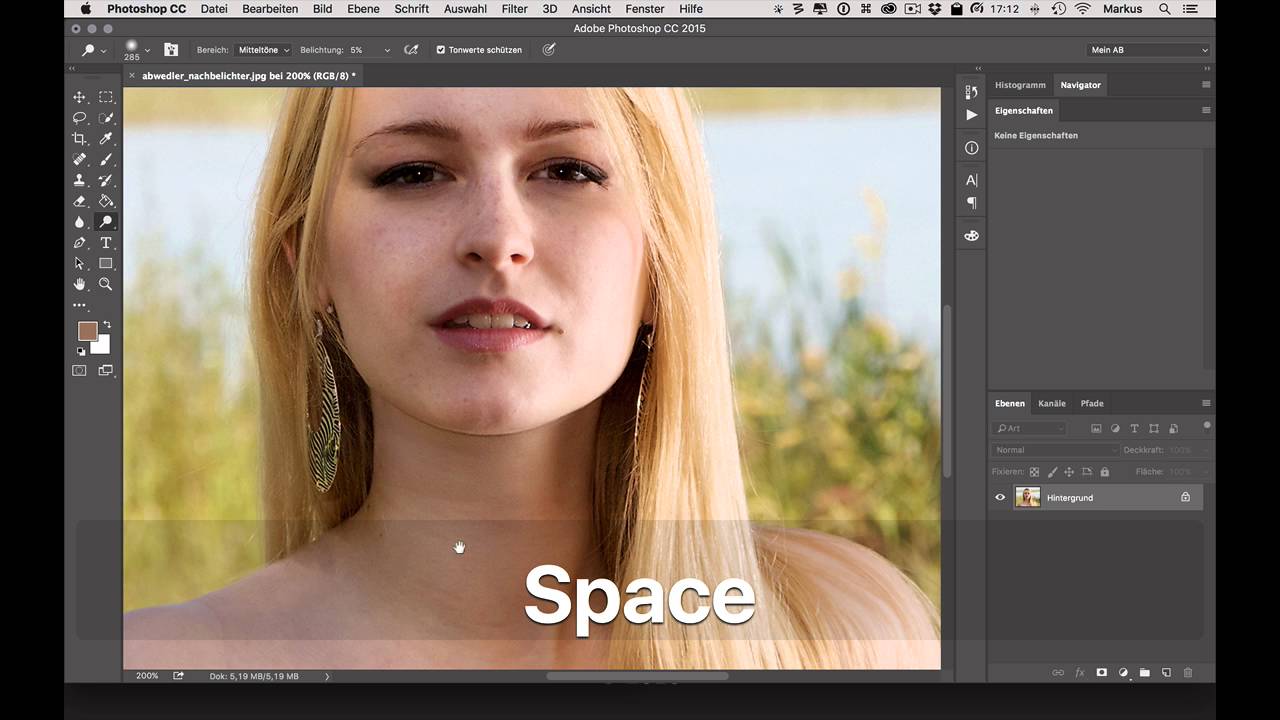
Task: Select the Hand tool
Action: tap(79, 284)
